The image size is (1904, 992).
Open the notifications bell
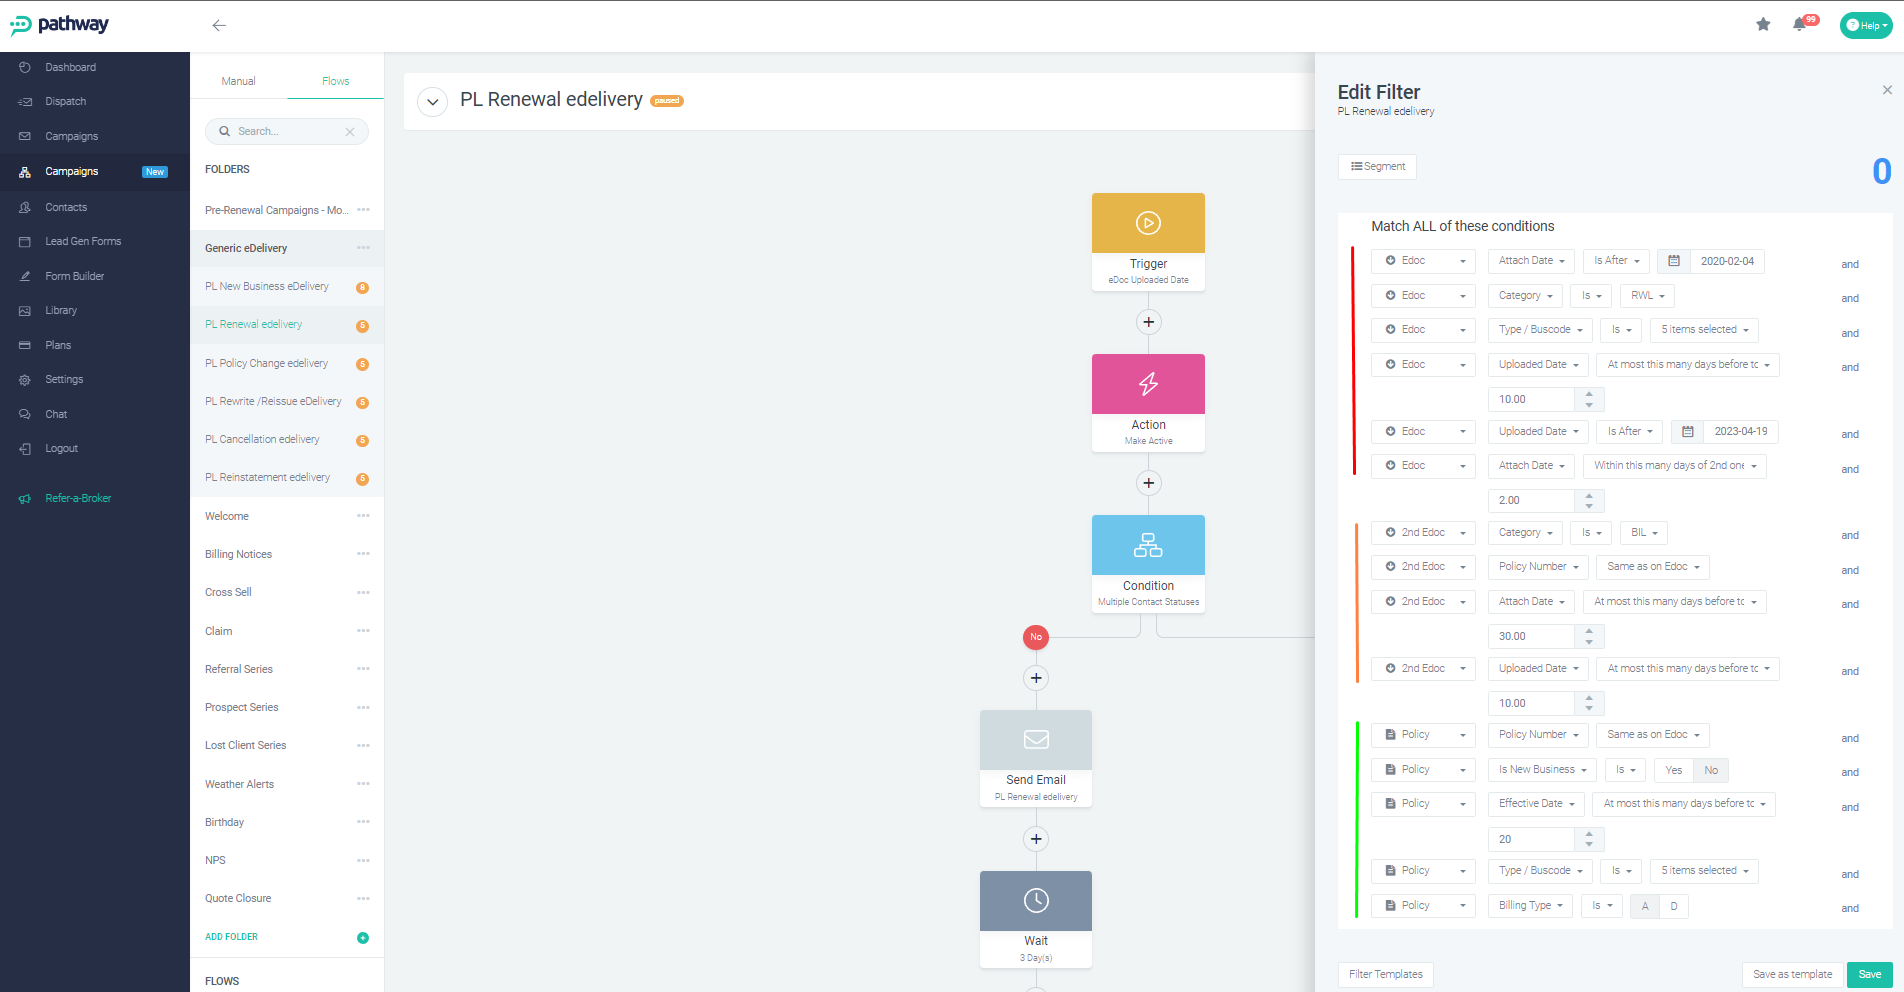coord(1799,25)
